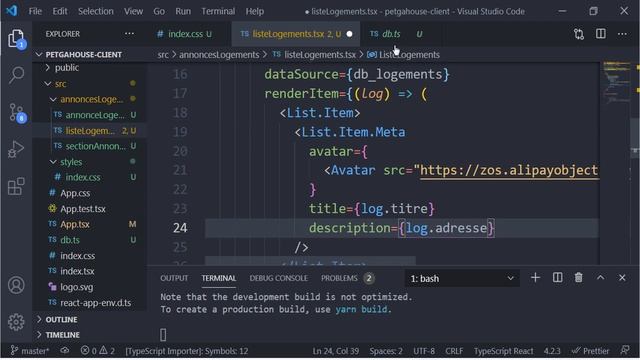Screen dimensions: 640x360
Task: Open sectionAnnon... file in explorer
Action: coord(95,146)
